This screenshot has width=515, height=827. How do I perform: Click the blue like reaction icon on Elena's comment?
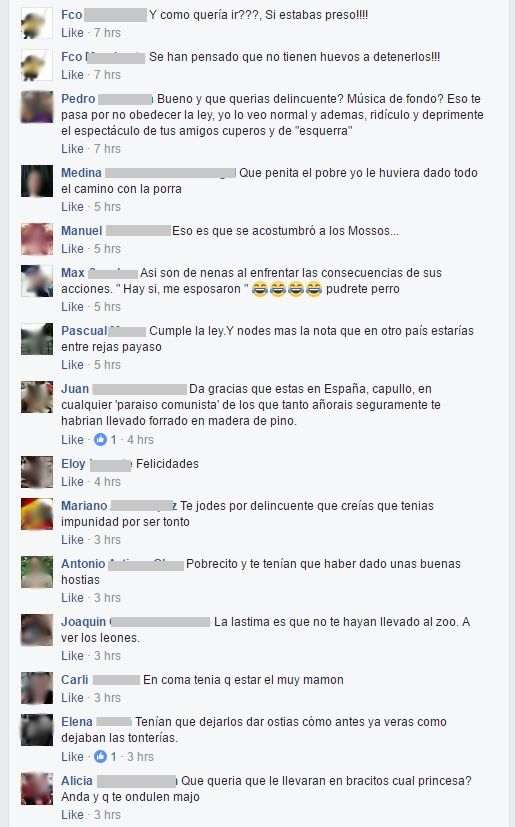click(100, 756)
